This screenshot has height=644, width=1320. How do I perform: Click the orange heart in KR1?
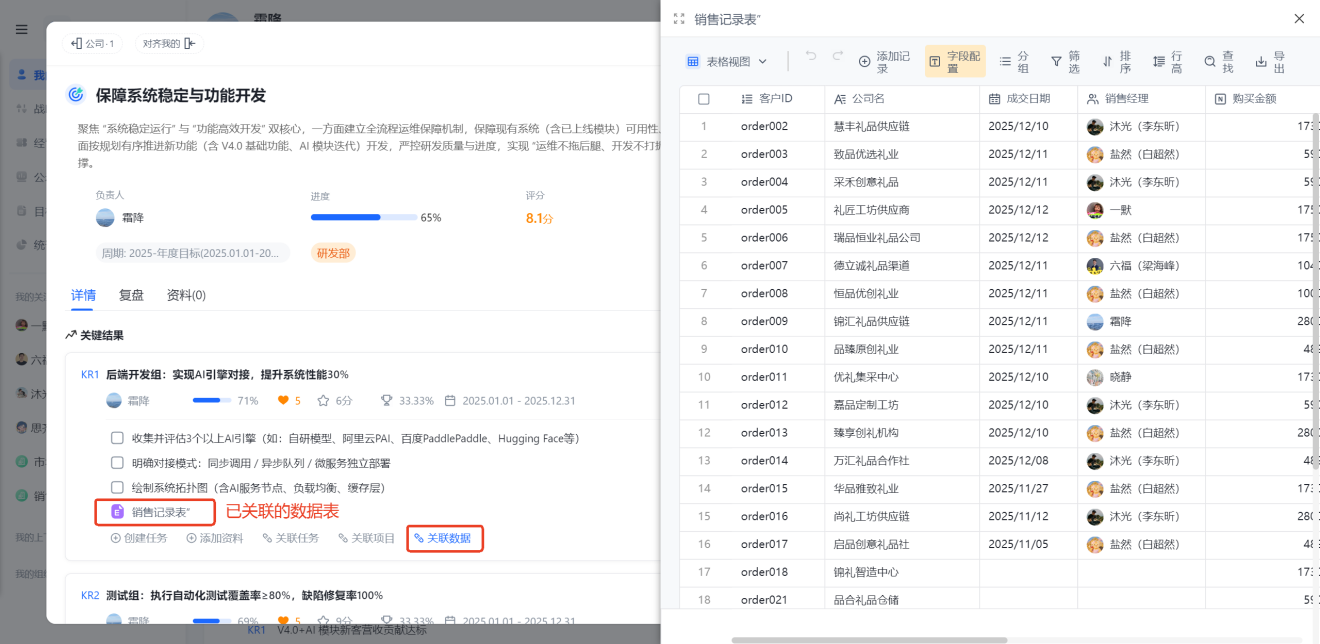click(283, 400)
